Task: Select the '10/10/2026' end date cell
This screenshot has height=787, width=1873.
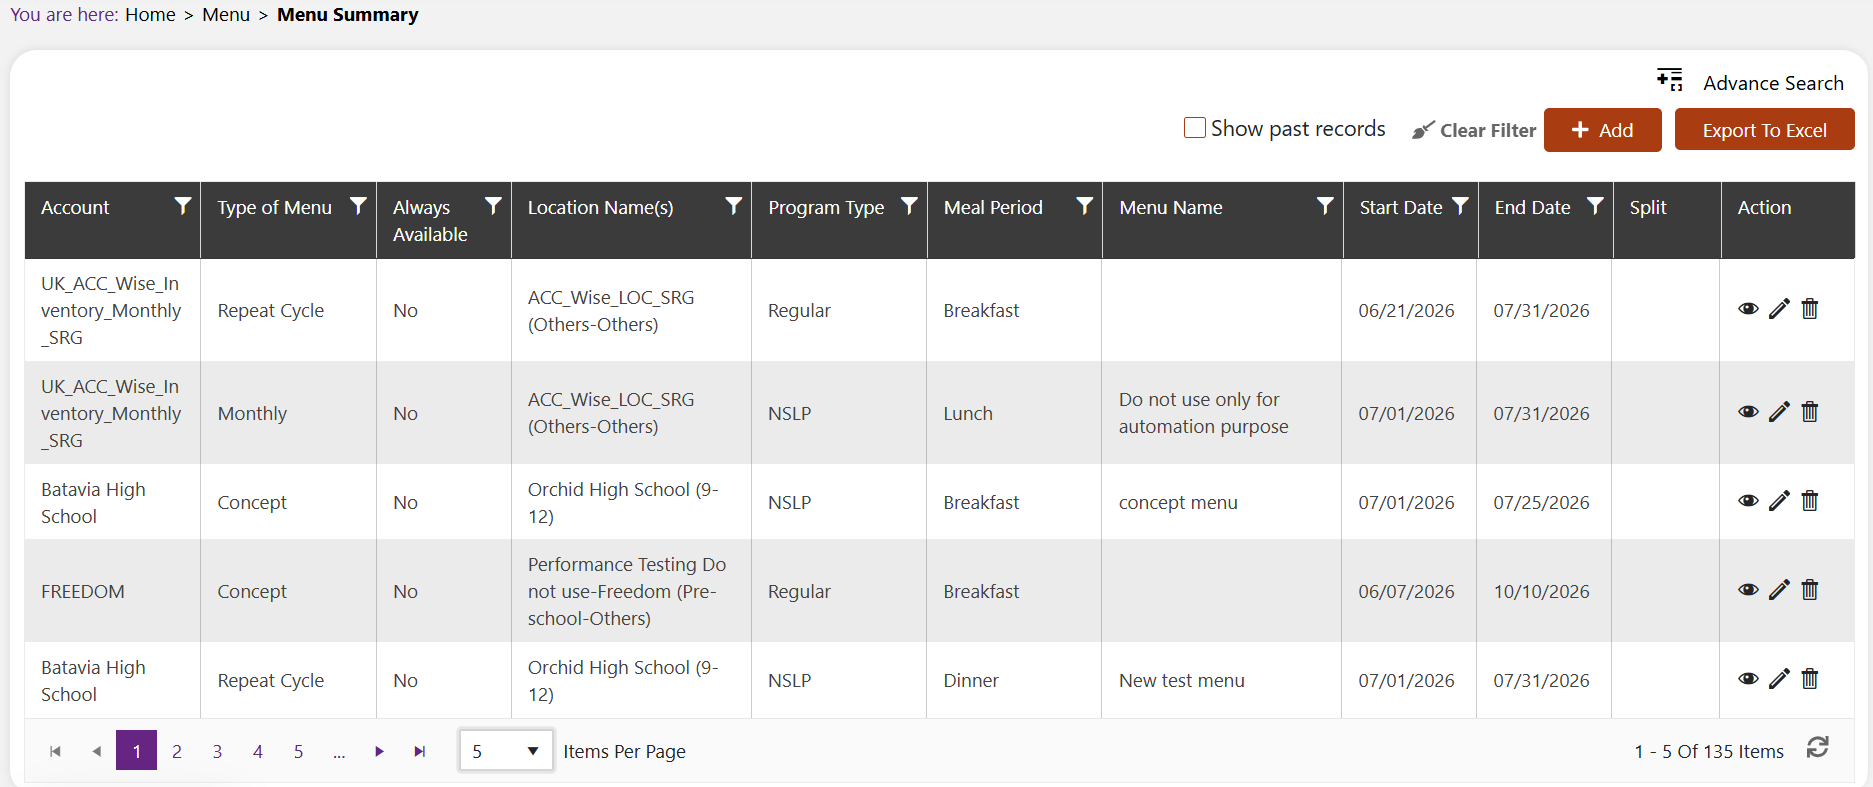Action: (x=1544, y=591)
